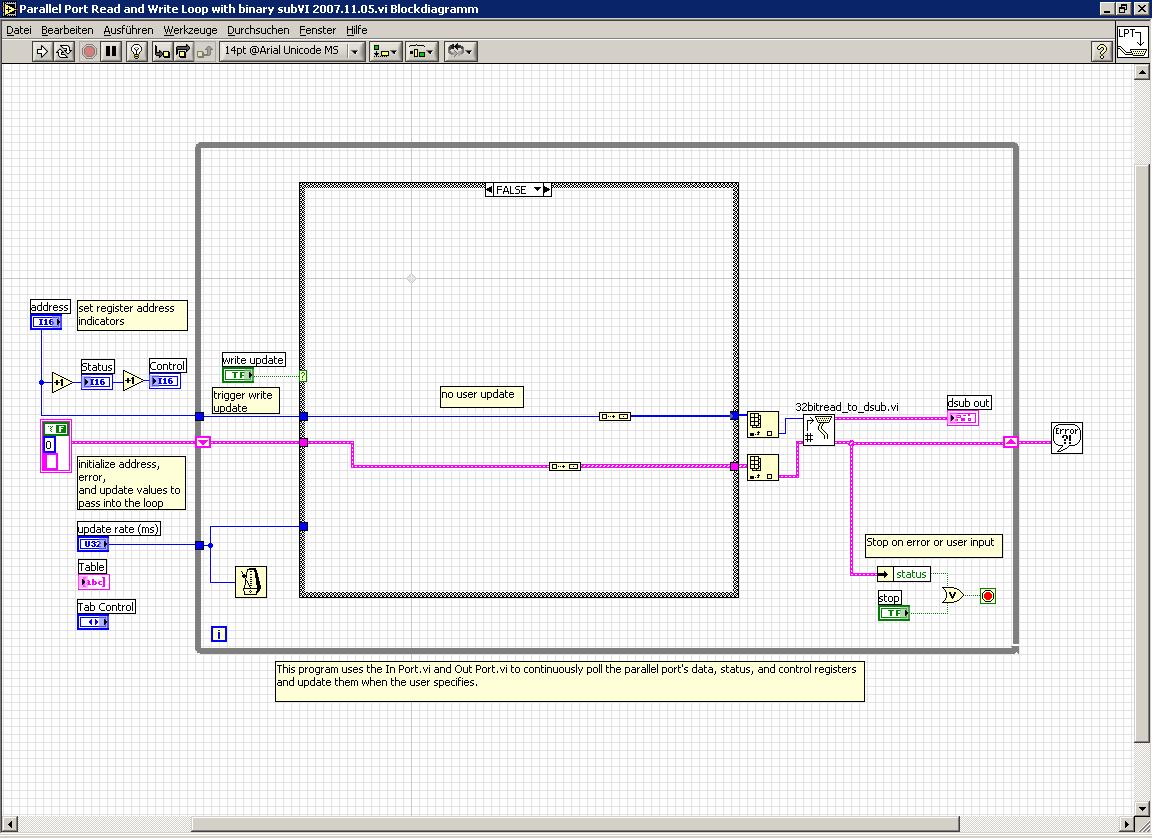Click the loop iteration terminal i
Image resolution: width=1152 pixels, height=838 pixels.
point(219,634)
